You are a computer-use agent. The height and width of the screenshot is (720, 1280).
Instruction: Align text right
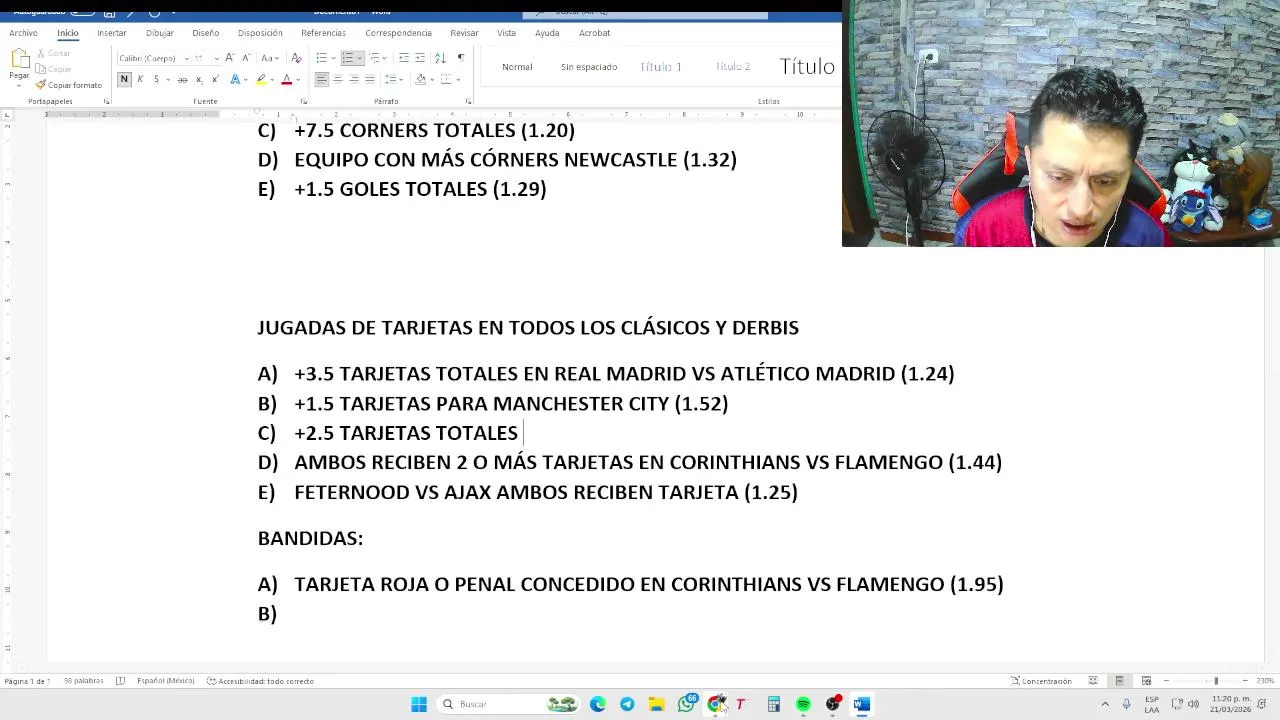click(353, 79)
